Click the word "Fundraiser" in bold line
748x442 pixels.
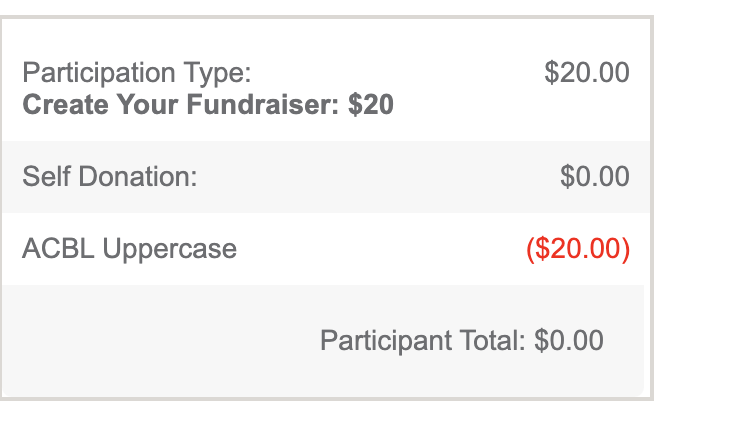pyautogui.click(x=261, y=104)
